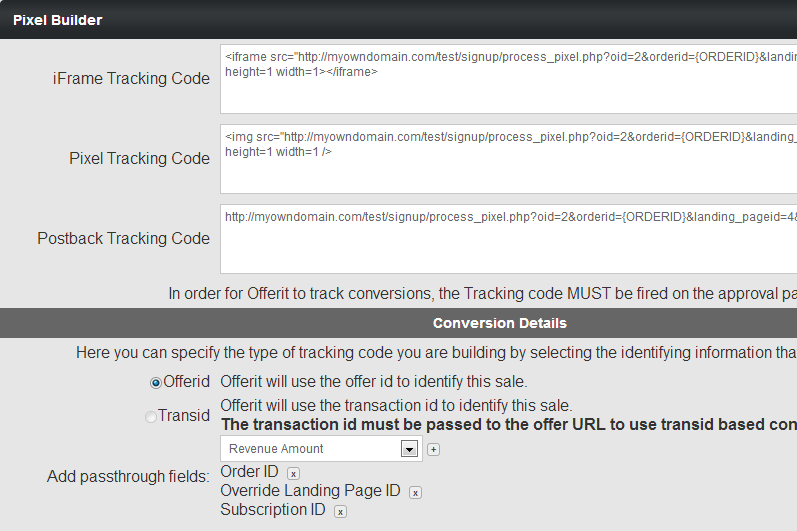The height and width of the screenshot is (531, 797).
Task: Click the Revenue Amount combo box text
Action: 276,449
